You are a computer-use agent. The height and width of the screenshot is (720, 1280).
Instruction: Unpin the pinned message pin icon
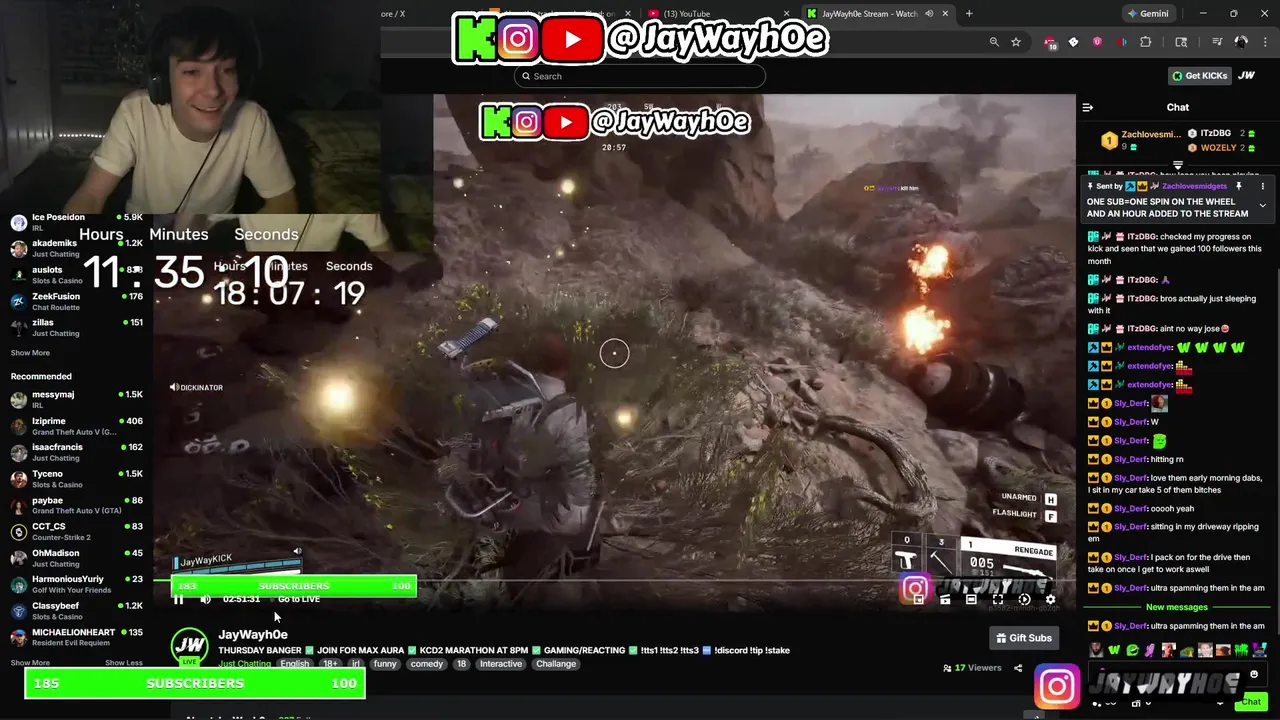point(1238,187)
